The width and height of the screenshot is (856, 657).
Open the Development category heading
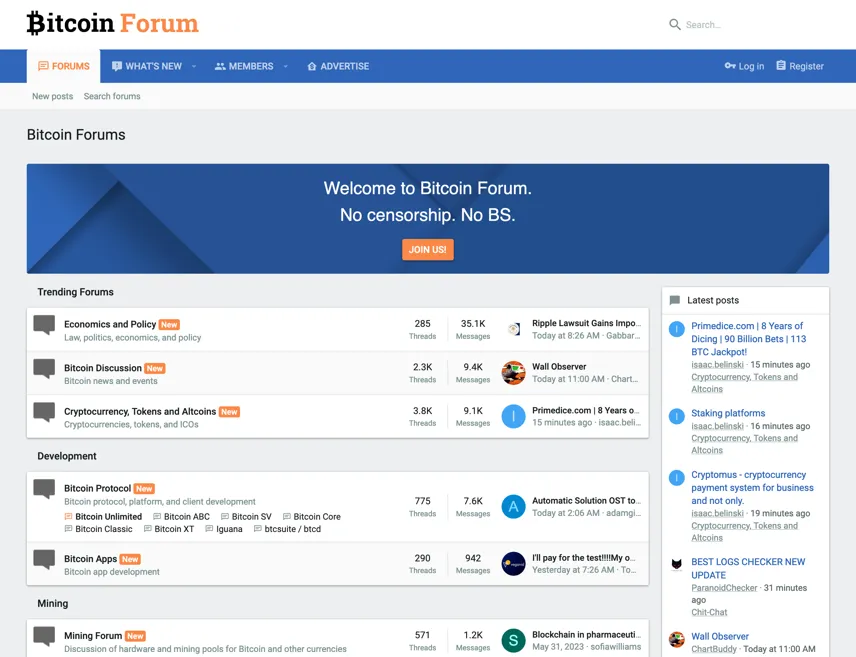click(67, 456)
